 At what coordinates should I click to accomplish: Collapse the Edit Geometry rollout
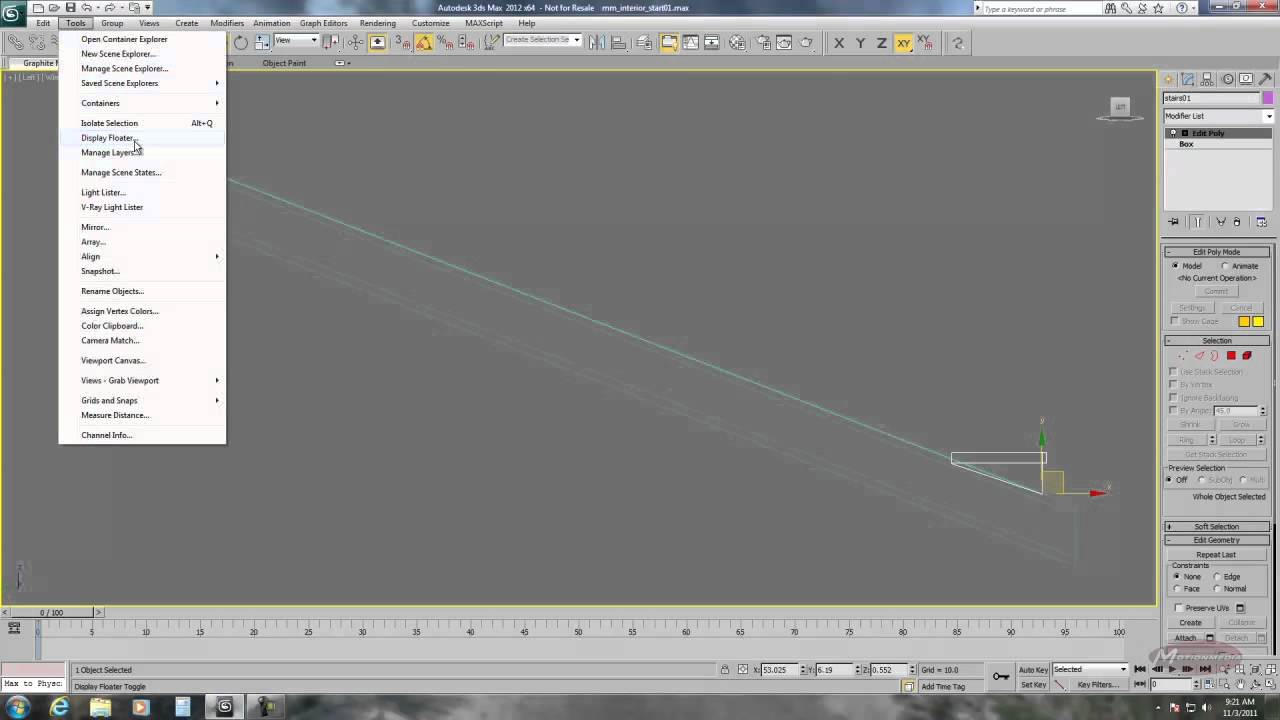(x=1217, y=540)
